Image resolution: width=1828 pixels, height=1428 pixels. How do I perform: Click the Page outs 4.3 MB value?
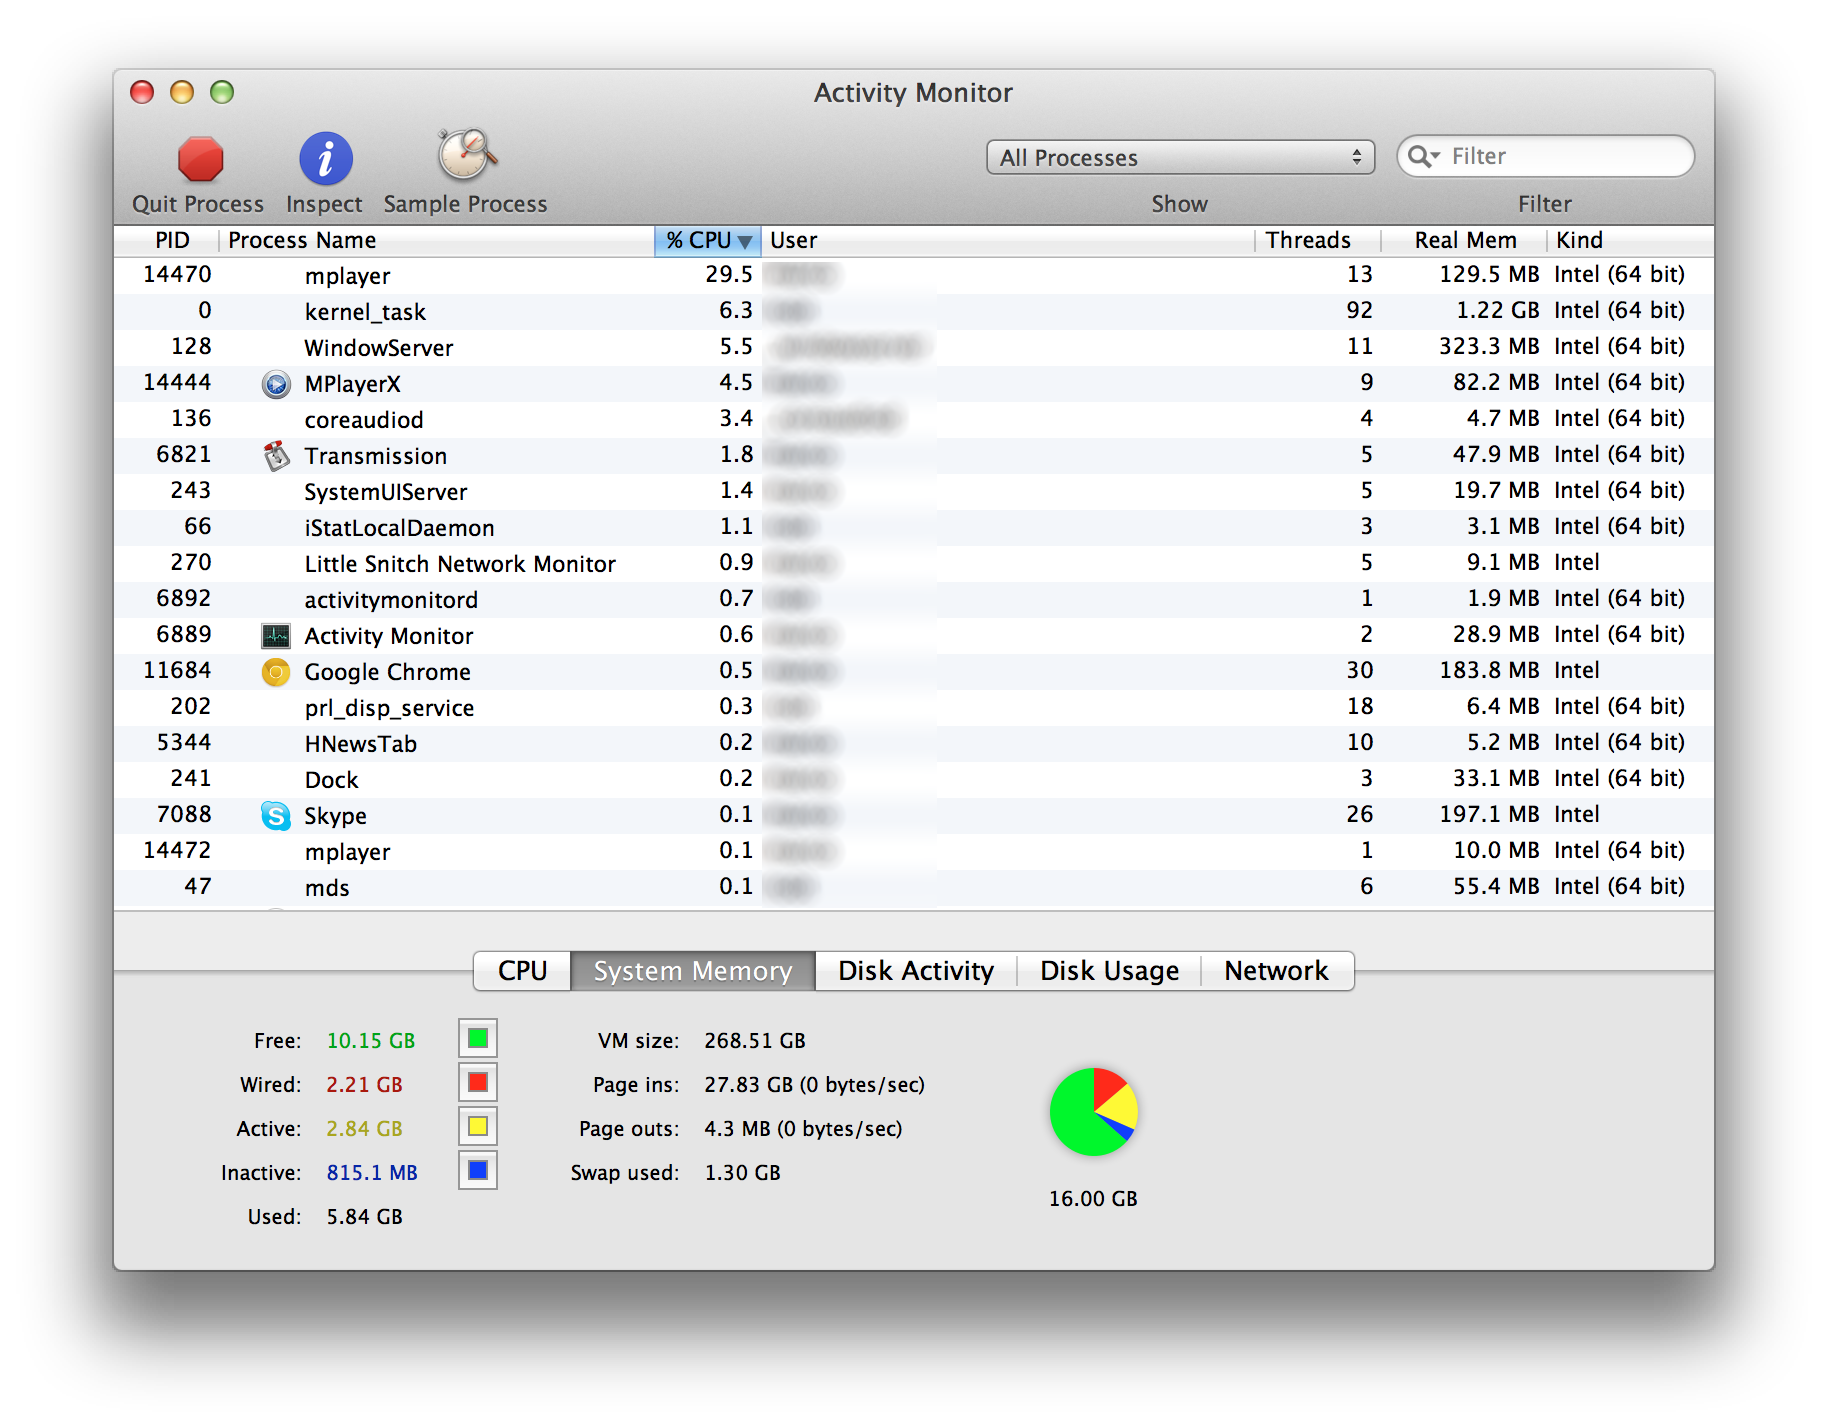point(803,1129)
